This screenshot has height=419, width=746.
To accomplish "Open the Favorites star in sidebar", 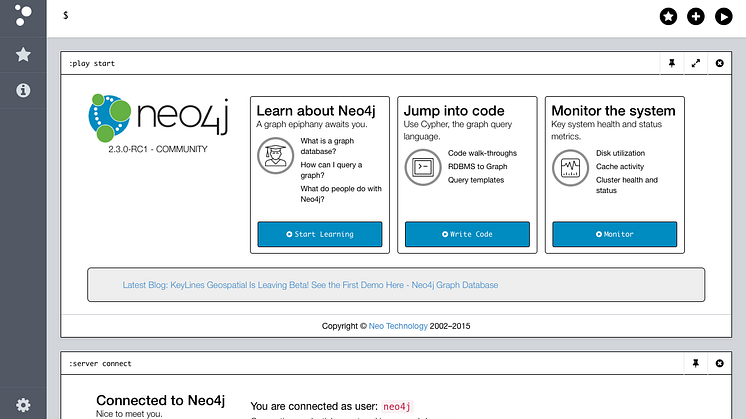I will 23,55.
